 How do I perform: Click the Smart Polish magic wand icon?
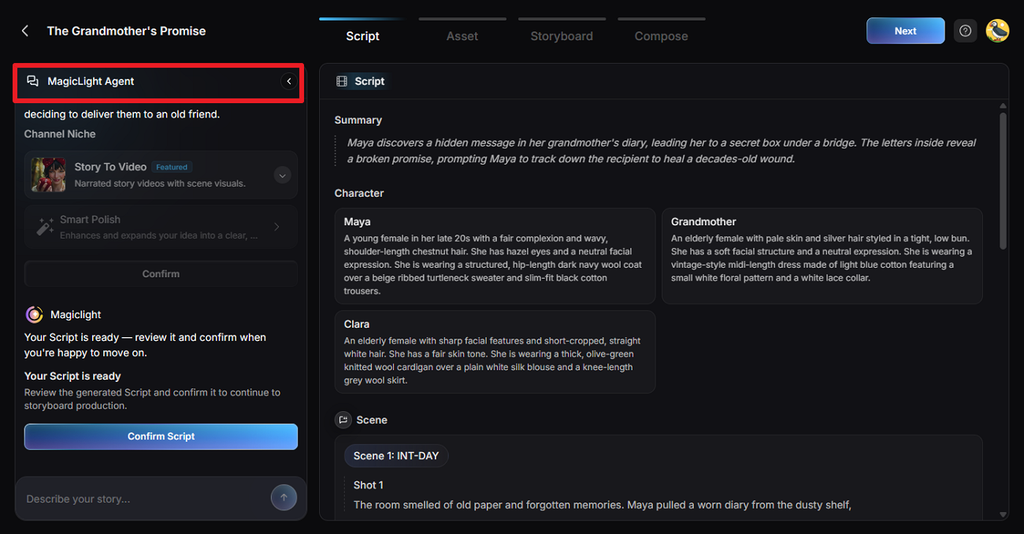pyautogui.click(x=45, y=227)
